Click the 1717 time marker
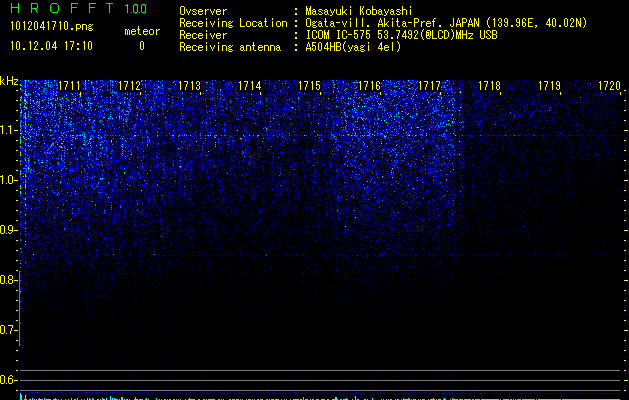Image resolution: width=629 pixels, height=400 pixels. click(x=430, y=86)
